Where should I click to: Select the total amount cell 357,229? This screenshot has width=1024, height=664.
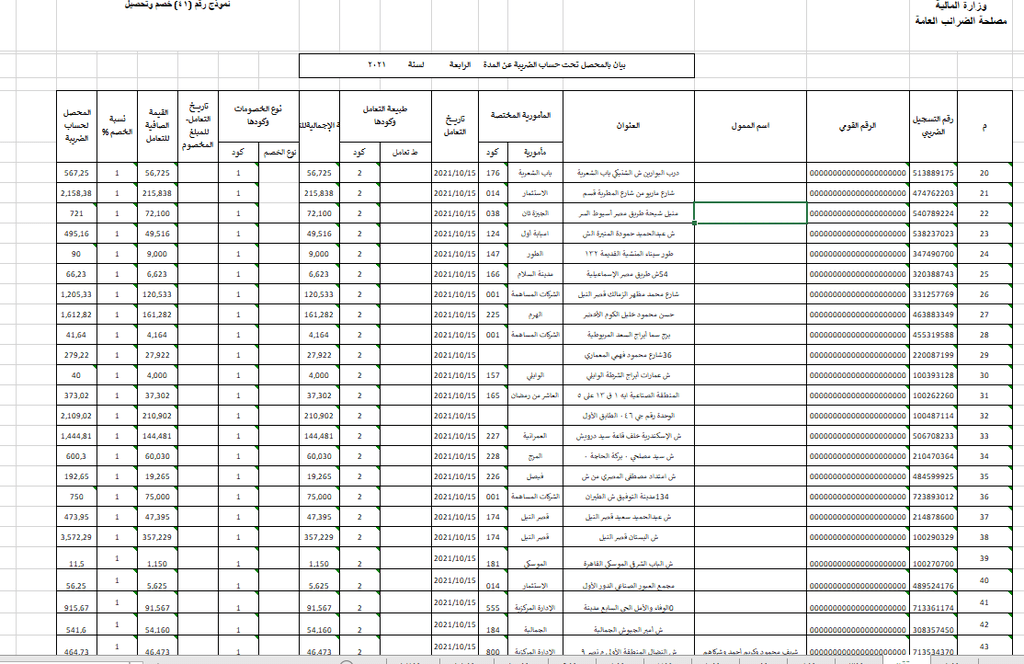coord(319,537)
